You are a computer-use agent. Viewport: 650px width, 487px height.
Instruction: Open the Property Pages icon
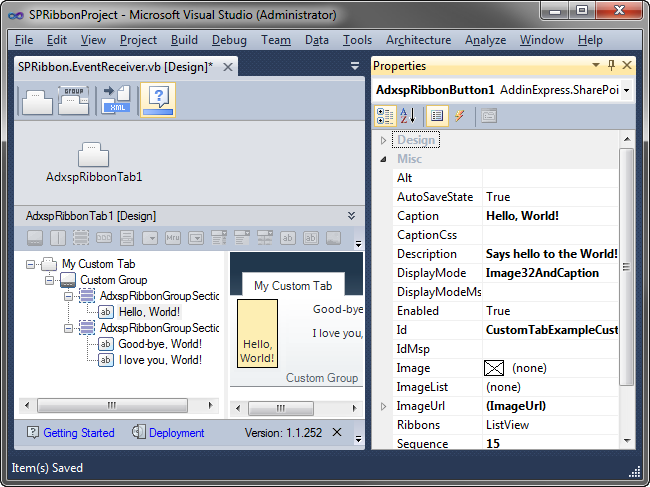coord(489,116)
